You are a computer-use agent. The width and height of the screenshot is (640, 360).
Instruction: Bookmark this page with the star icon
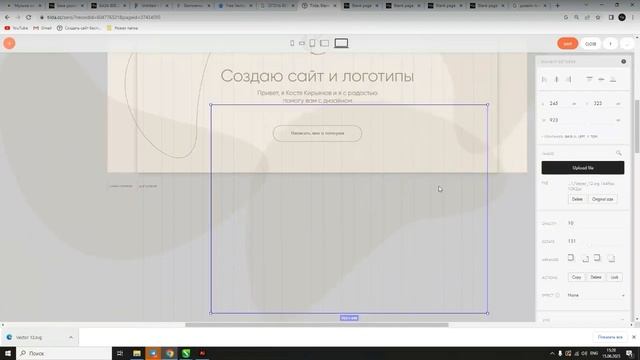(x=598, y=18)
